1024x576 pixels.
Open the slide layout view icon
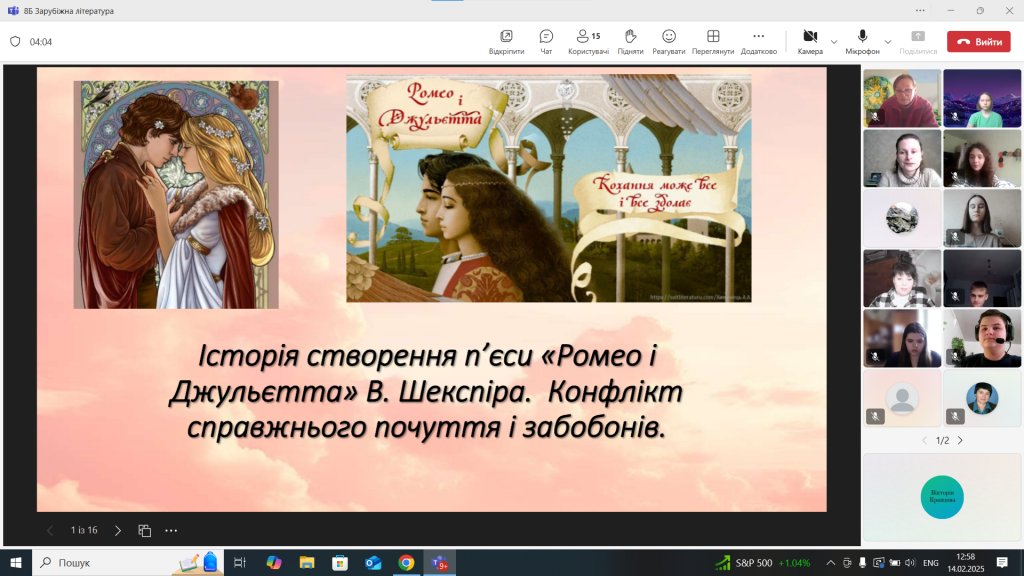(145, 530)
